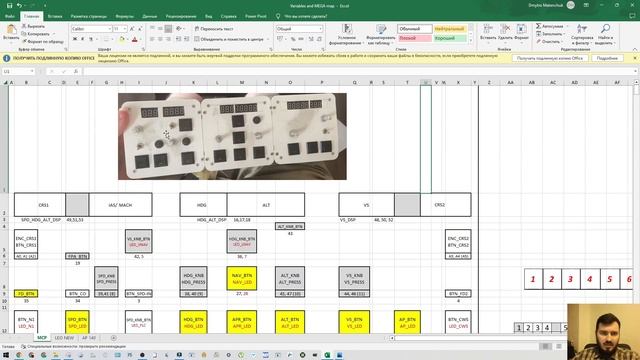
Task: Click the Excel icon in the taskbar
Action: coord(327,356)
